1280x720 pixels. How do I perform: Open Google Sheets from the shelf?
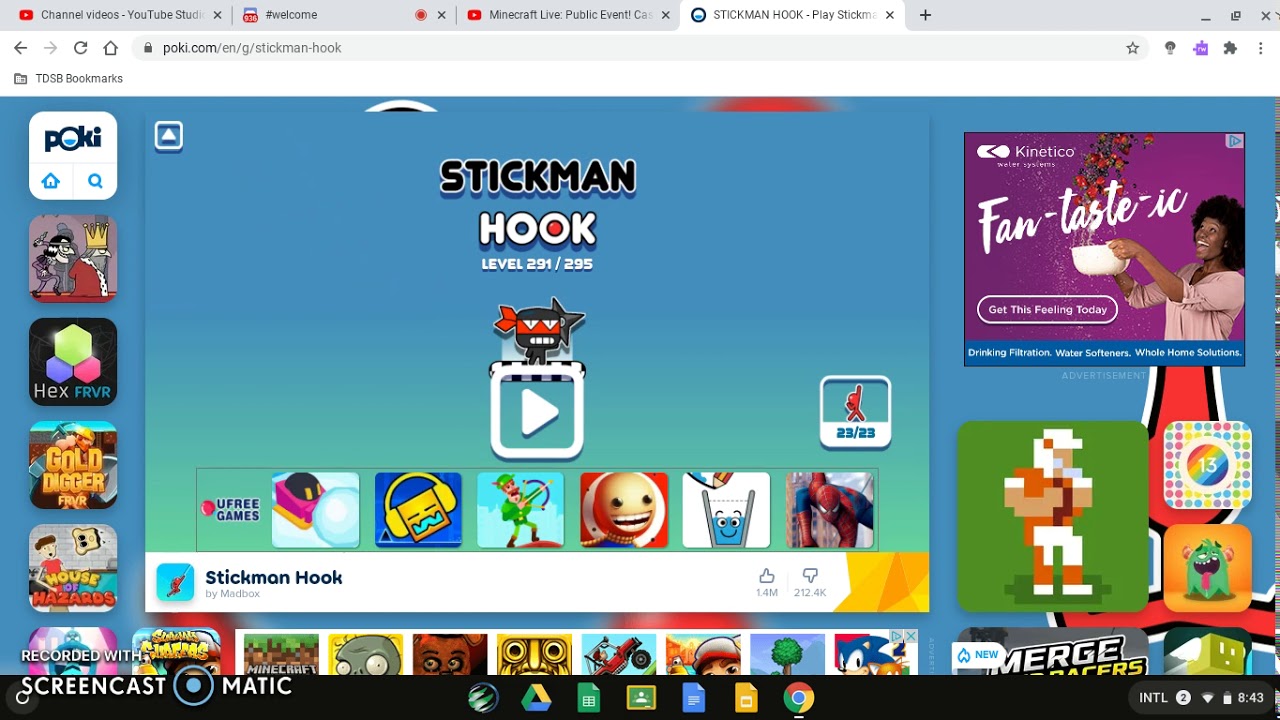point(589,698)
